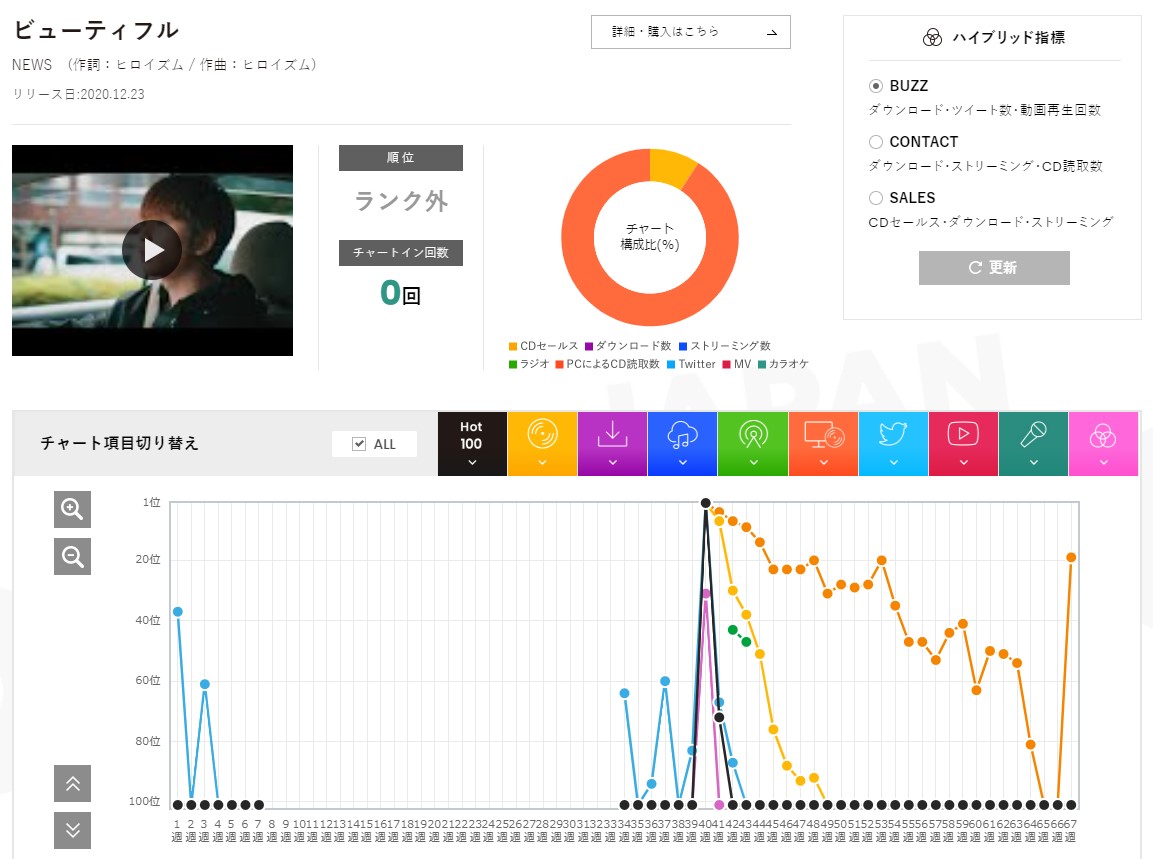Click the arrow icon in purchase button
Screen dimensions: 1153x859
click(x=771, y=32)
